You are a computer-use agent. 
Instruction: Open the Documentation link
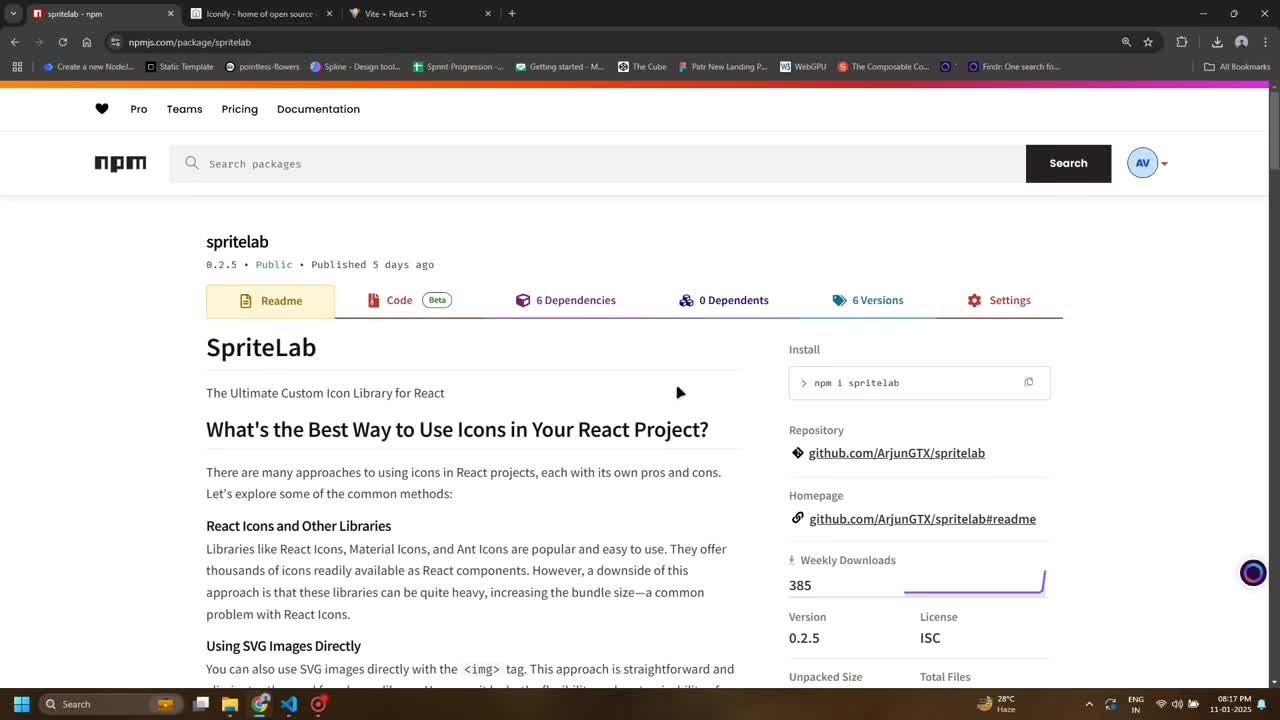318,109
